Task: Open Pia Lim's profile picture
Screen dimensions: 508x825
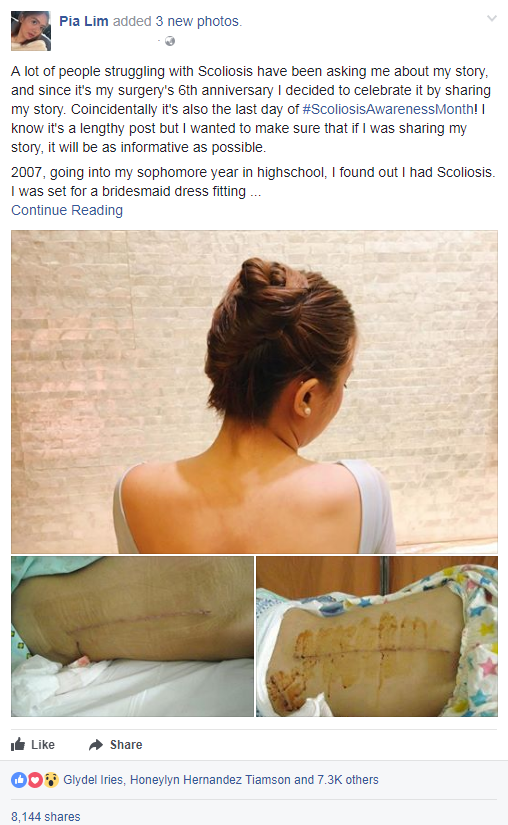Action: [x=31, y=31]
